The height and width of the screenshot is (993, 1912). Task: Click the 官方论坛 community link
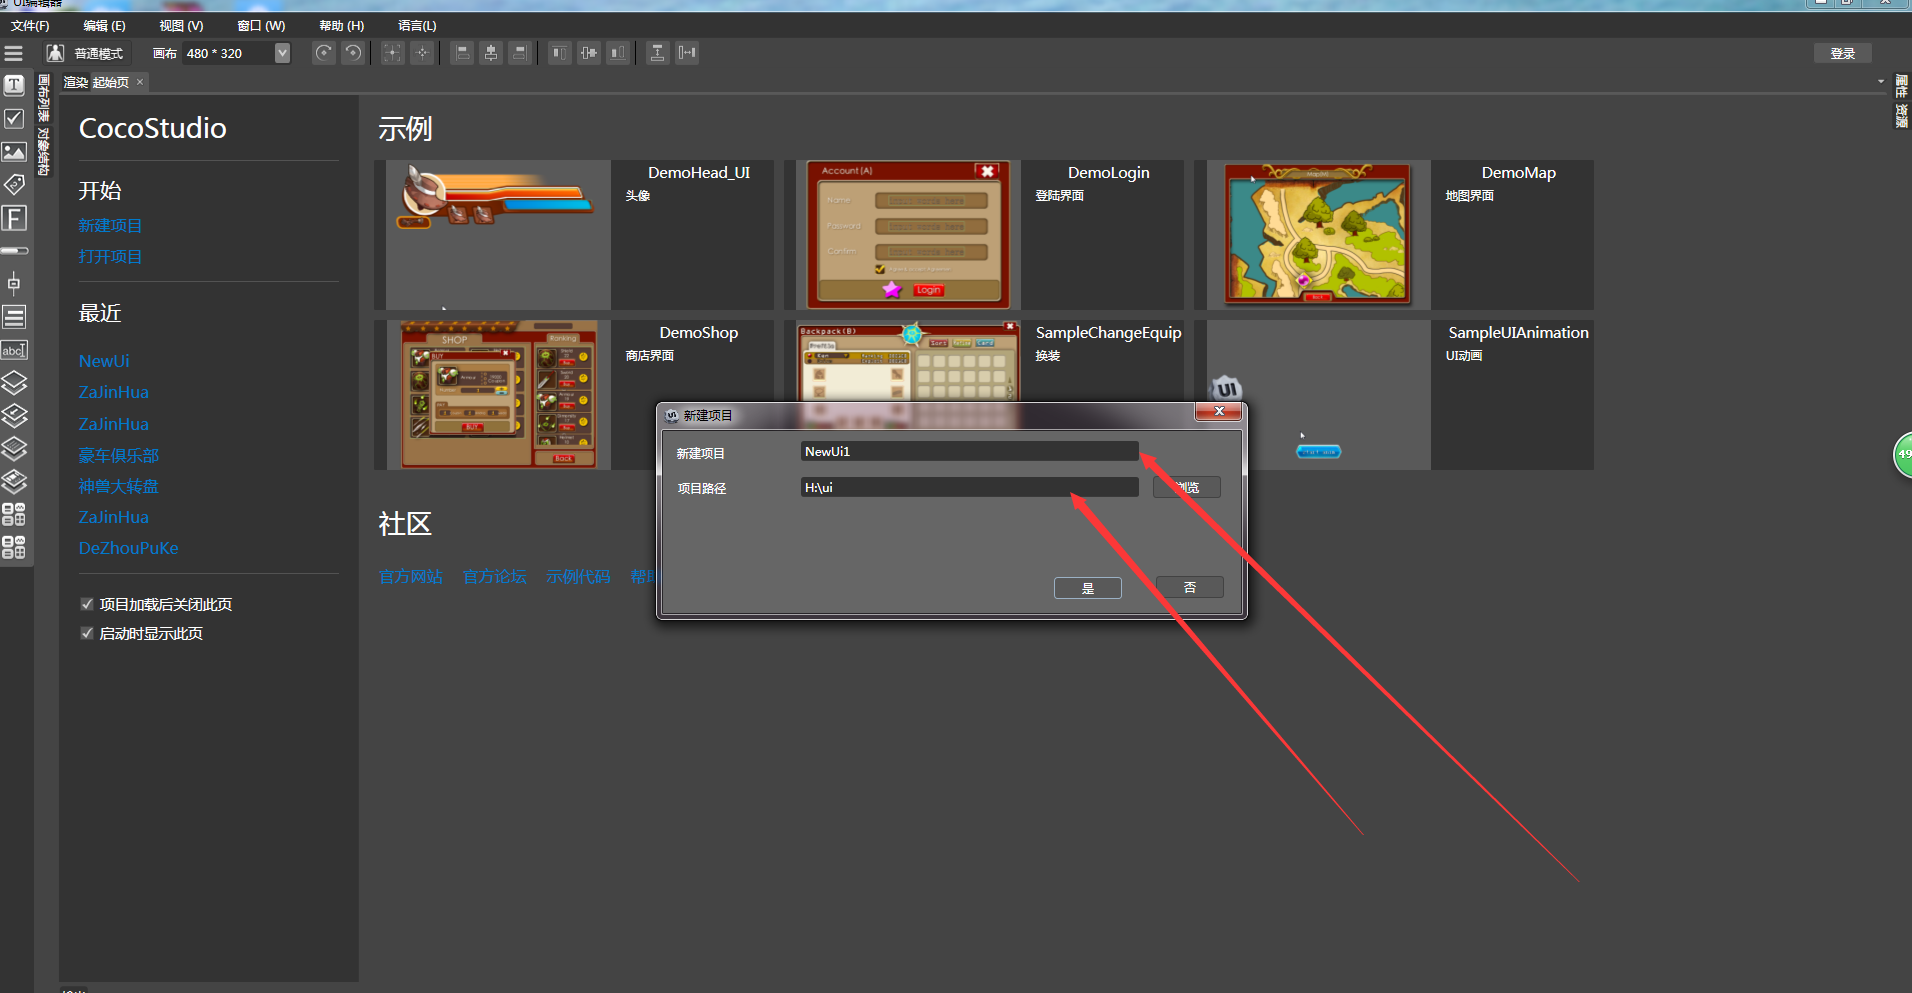[x=494, y=577]
